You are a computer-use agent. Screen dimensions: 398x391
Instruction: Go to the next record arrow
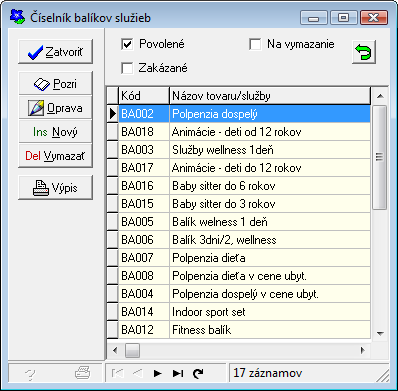pyautogui.click(x=158, y=373)
